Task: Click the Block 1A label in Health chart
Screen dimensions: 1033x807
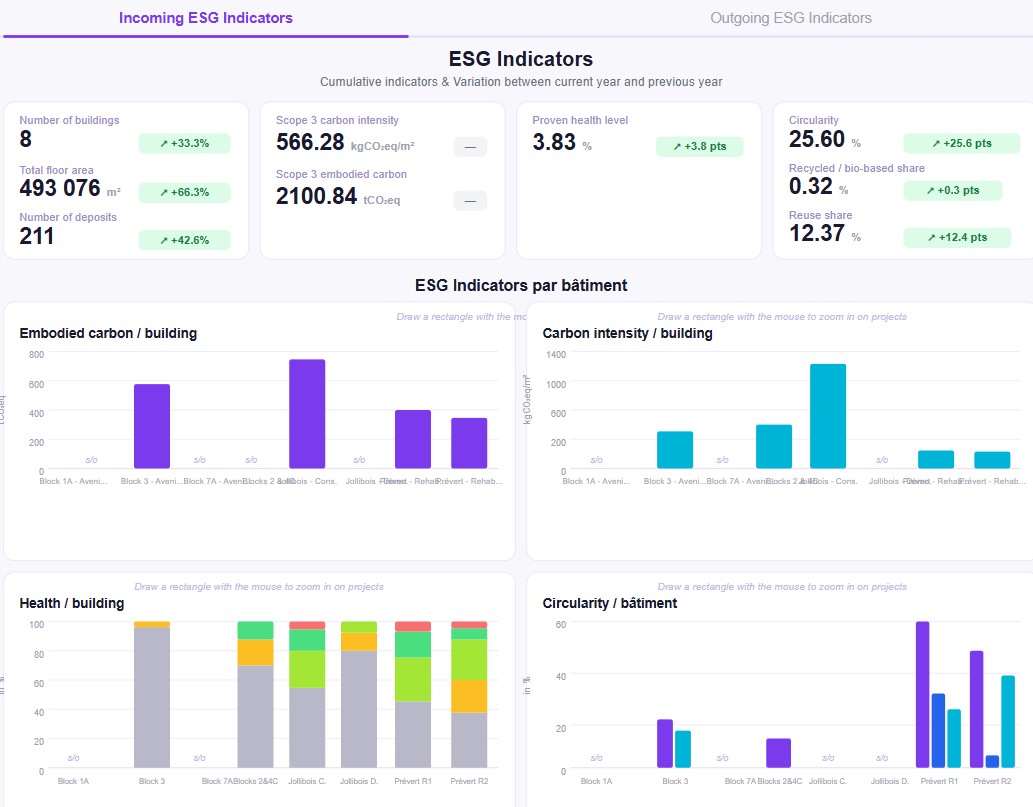Action: [x=73, y=781]
